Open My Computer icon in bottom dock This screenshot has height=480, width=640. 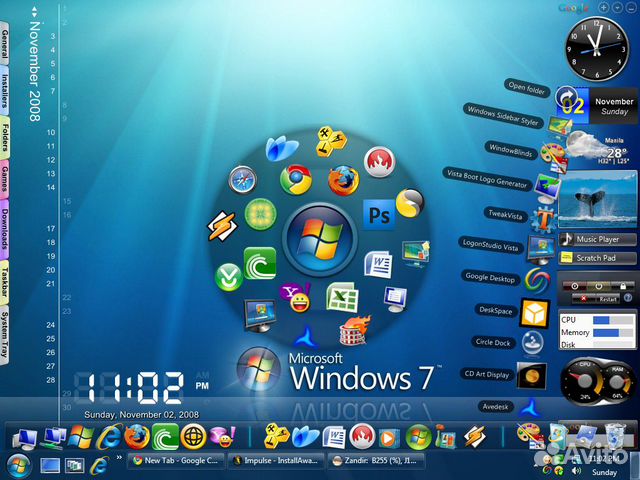[25, 439]
